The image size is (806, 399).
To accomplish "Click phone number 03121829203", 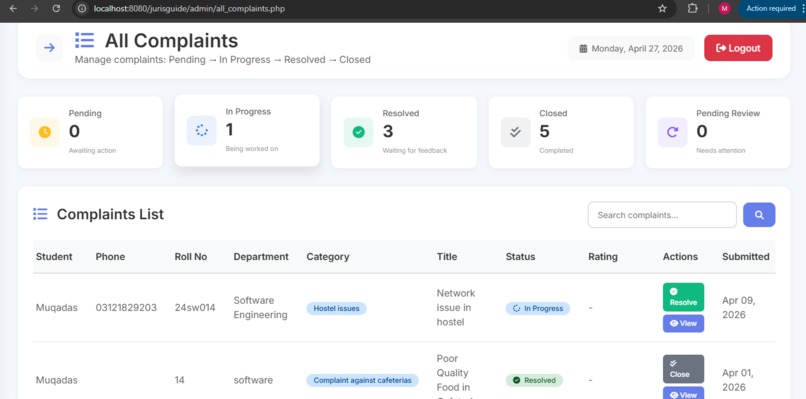I will pyautogui.click(x=126, y=308).
